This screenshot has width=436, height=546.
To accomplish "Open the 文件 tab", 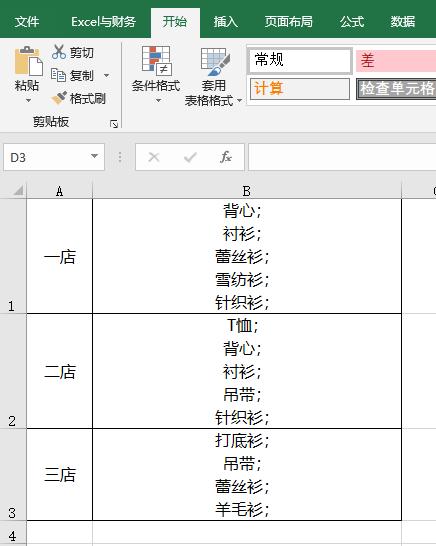I will (x=27, y=22).
